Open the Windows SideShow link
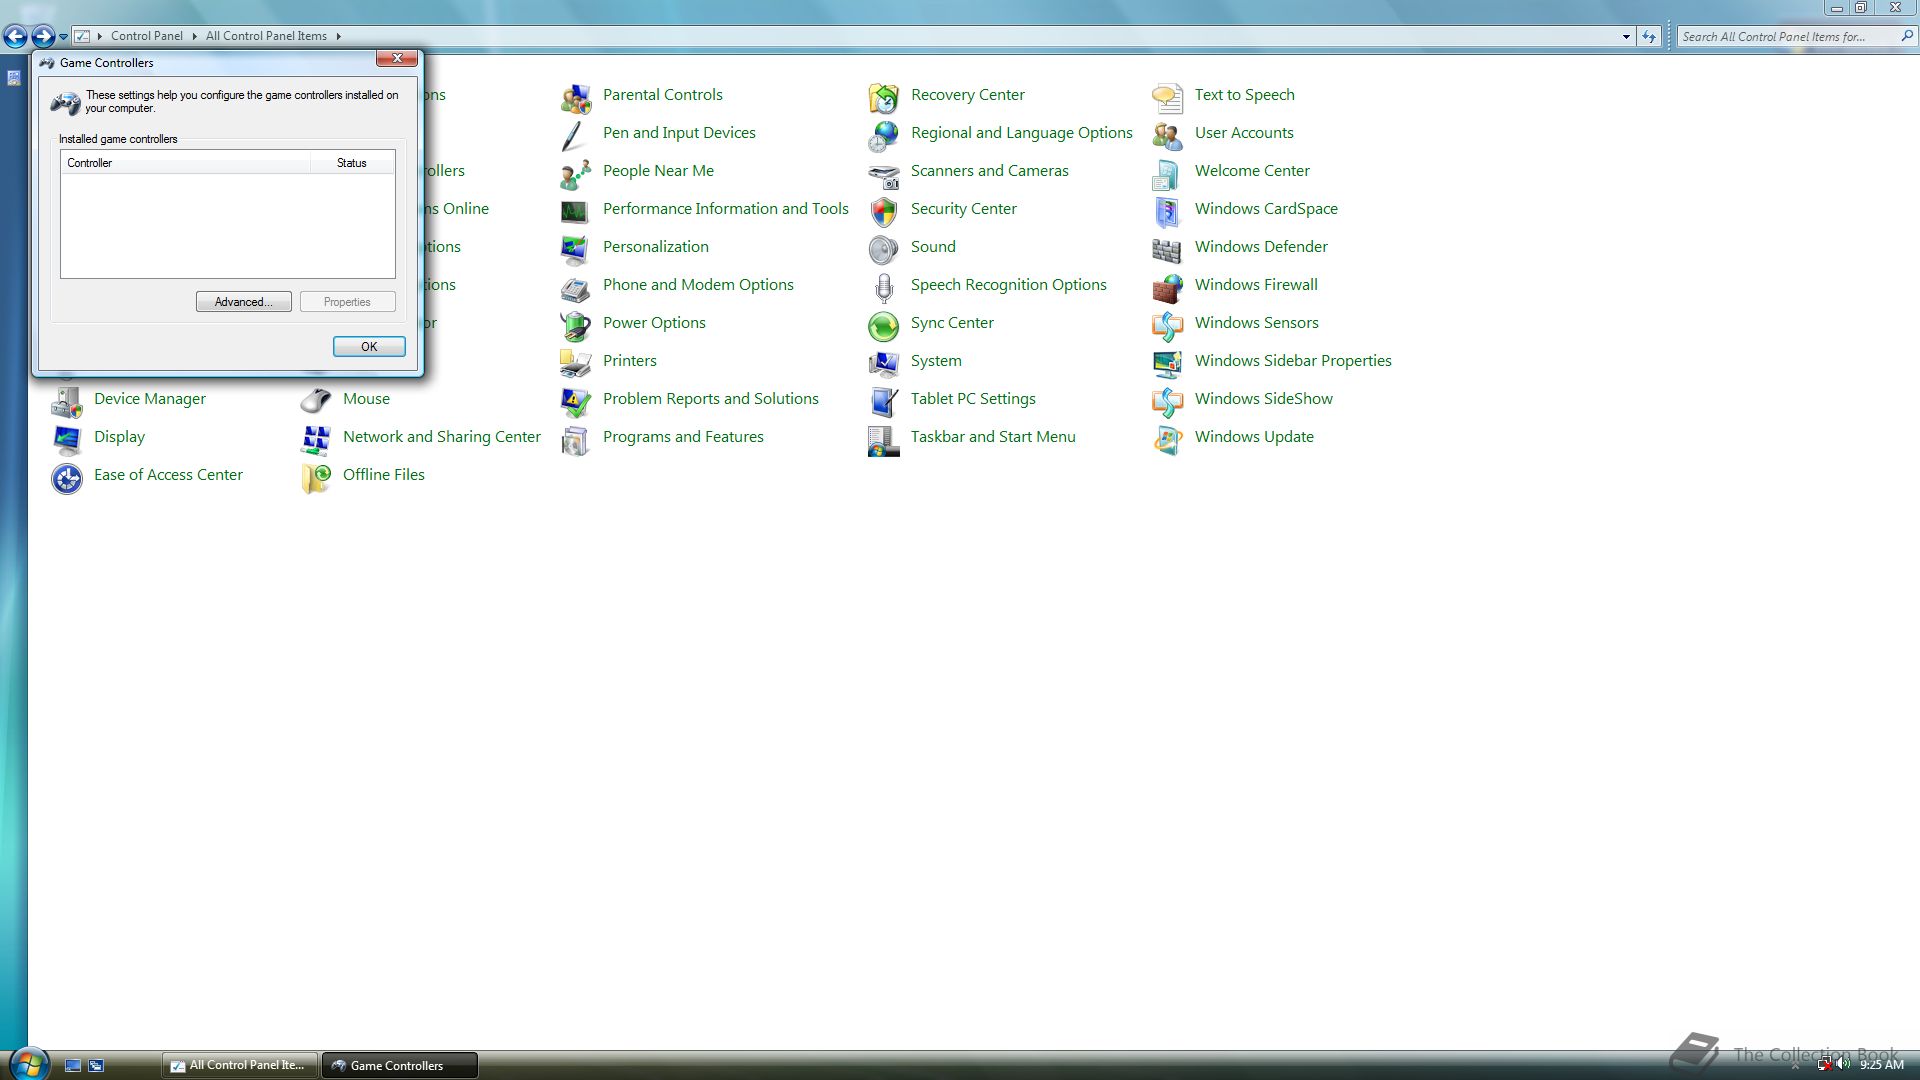The width and height of the screenshot is (1920, 1080). click(x=1263, y=398)
